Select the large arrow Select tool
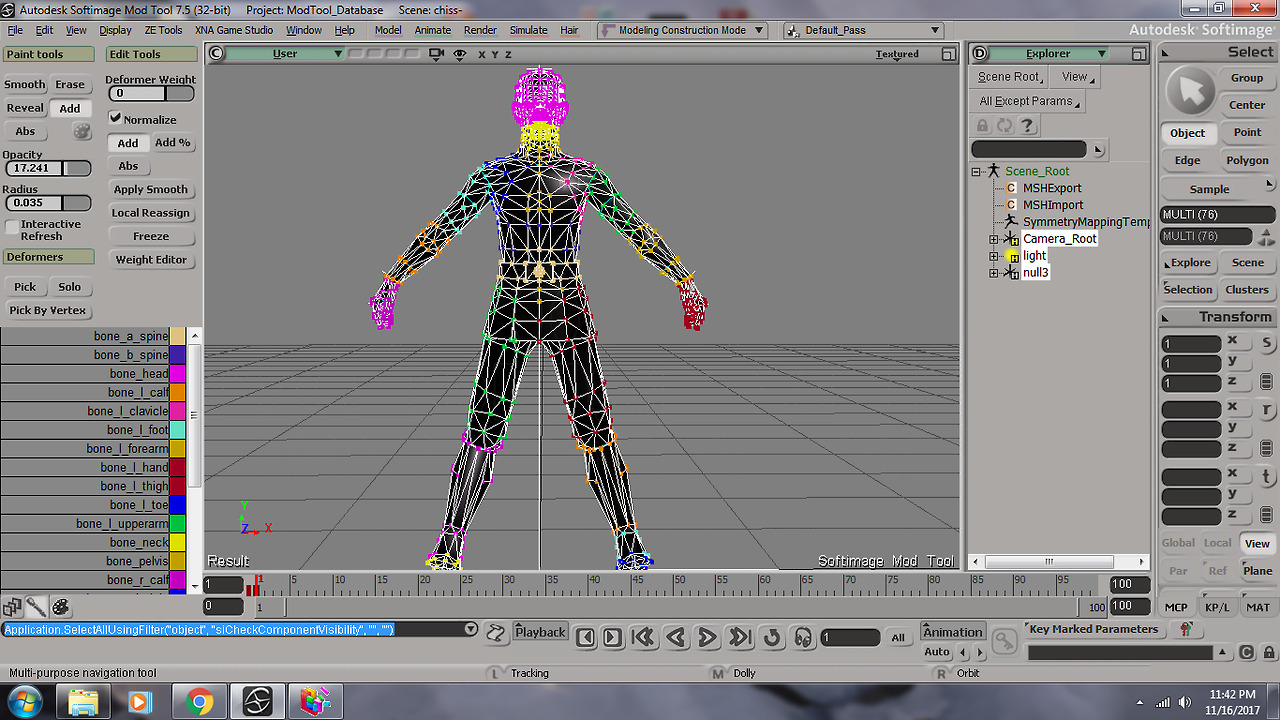This screenshot has height=720, width=1280. point(1189,92)
